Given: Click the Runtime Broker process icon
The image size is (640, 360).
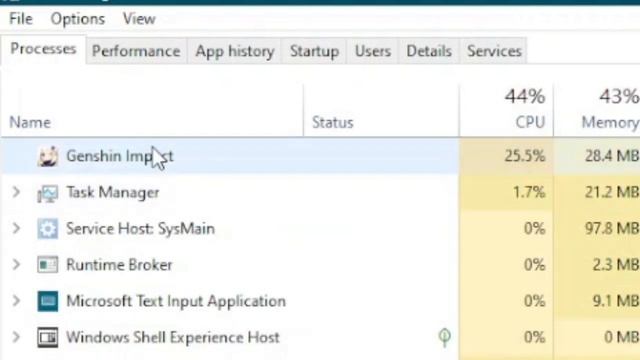Looking at the screenshot, I should 48,265.
